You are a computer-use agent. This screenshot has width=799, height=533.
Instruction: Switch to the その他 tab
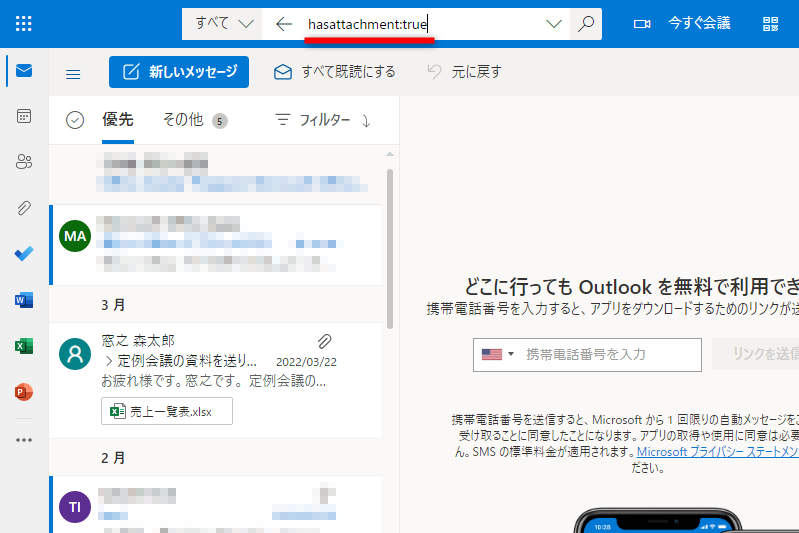click(x=195, y=120)
